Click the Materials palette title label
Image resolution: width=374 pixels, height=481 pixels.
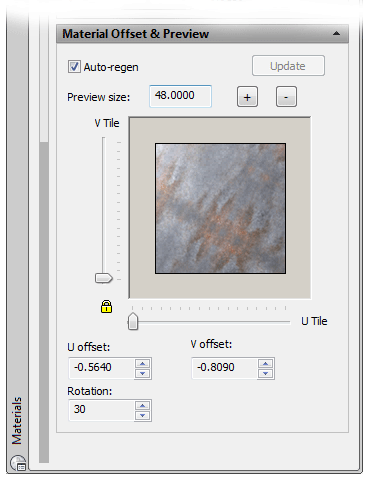tap(17, 421)
